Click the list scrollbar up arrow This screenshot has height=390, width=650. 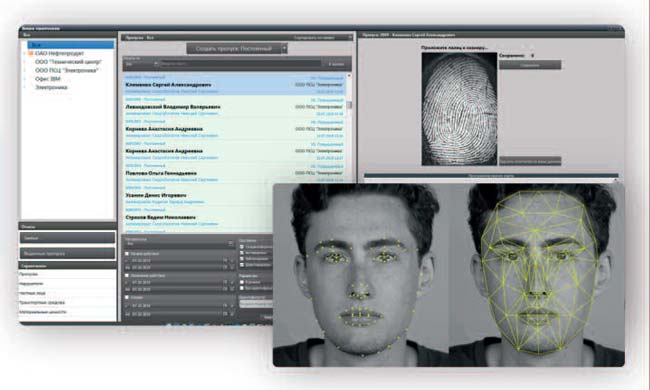[349, 76]
